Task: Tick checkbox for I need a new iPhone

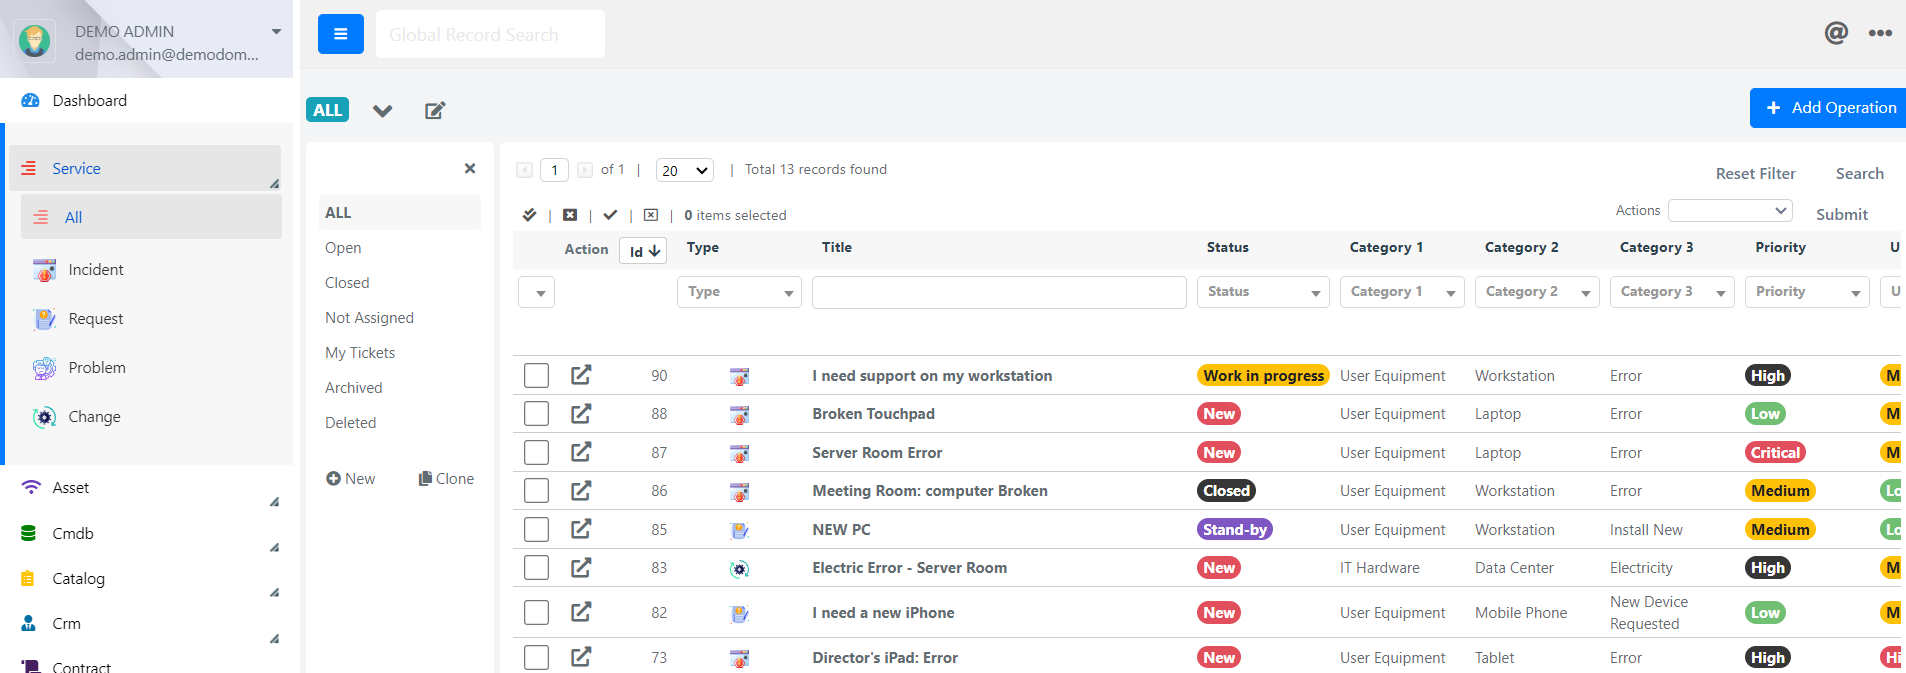Action: [x=537, y=612]
